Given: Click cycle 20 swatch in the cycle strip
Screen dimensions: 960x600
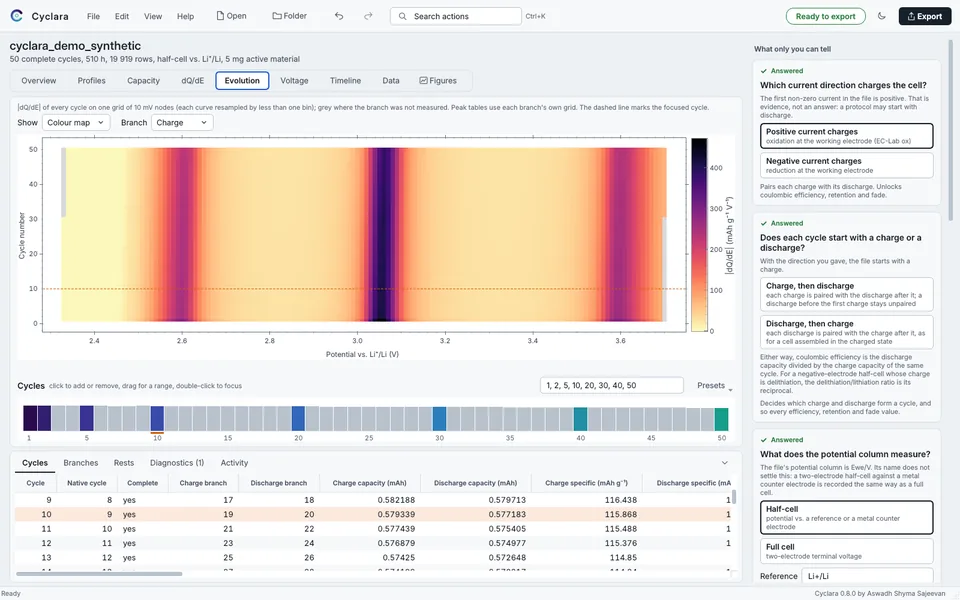Looking at the screenshot, I should 298,418.
